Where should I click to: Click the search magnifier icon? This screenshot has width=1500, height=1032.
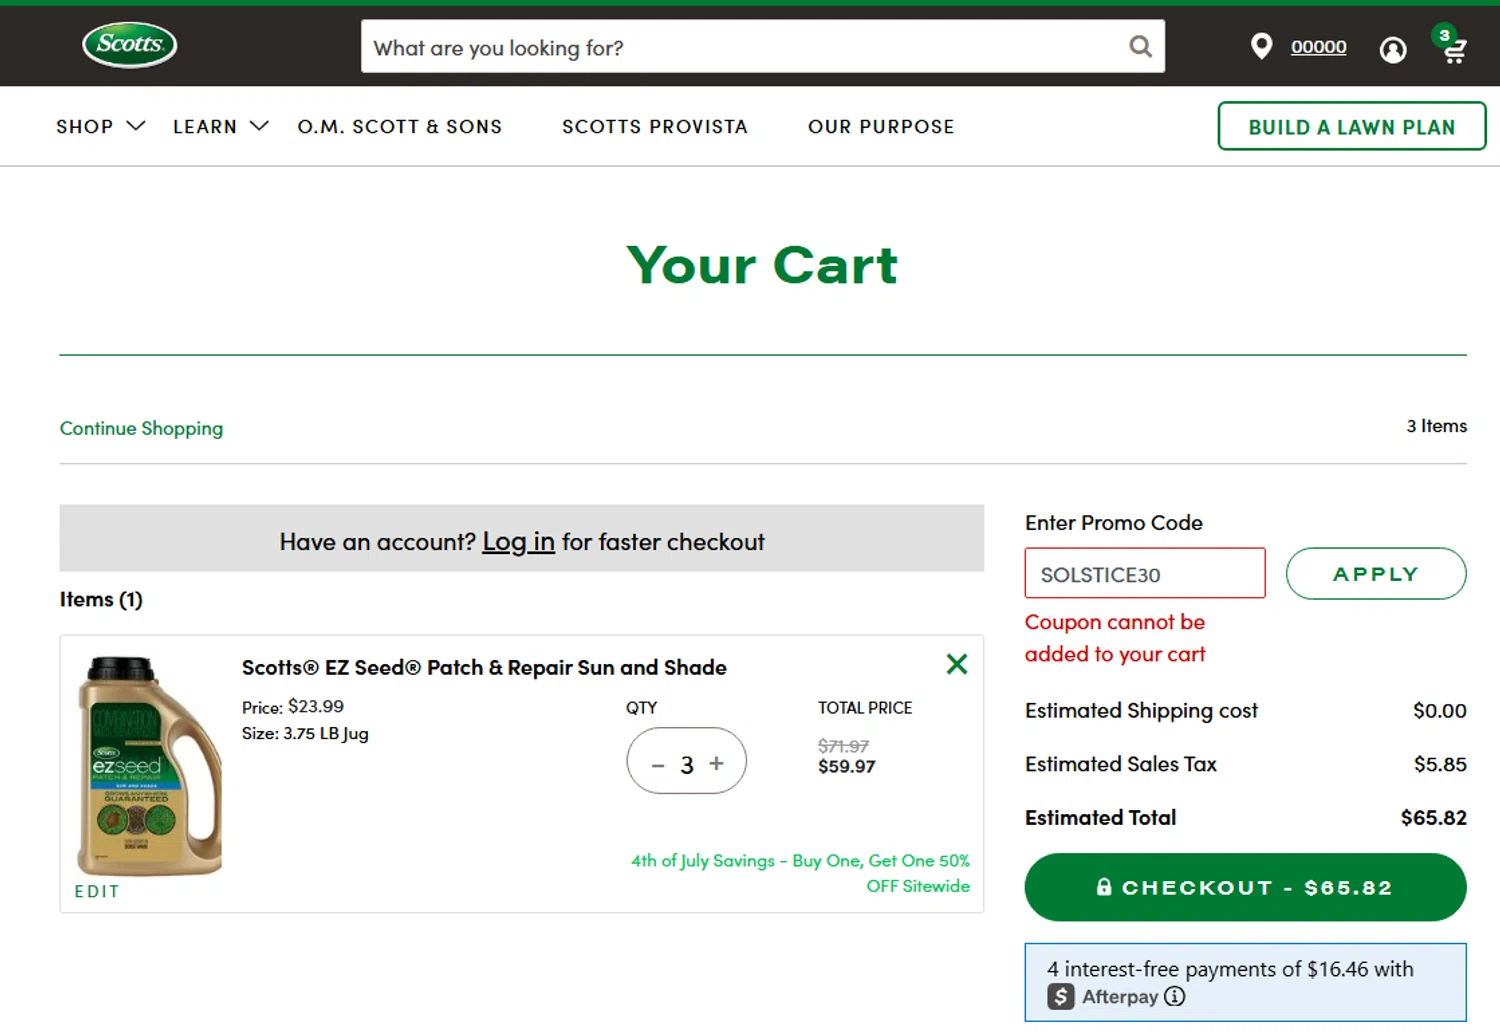(1140, 46)
